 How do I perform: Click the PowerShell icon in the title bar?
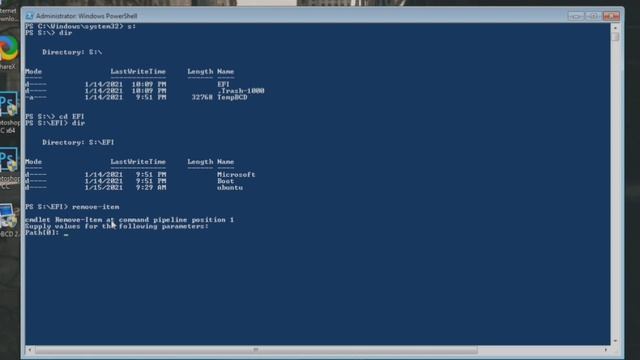pos(29,16)
